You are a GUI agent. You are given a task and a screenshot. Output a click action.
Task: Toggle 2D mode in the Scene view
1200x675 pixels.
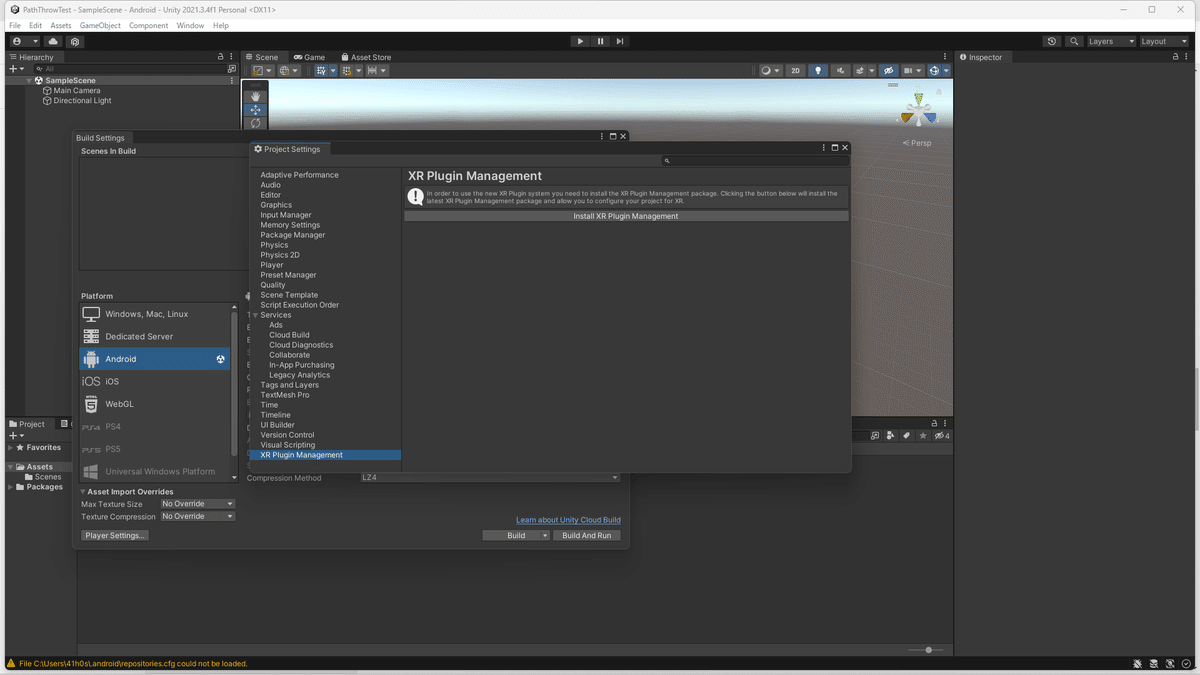[795, 71]
